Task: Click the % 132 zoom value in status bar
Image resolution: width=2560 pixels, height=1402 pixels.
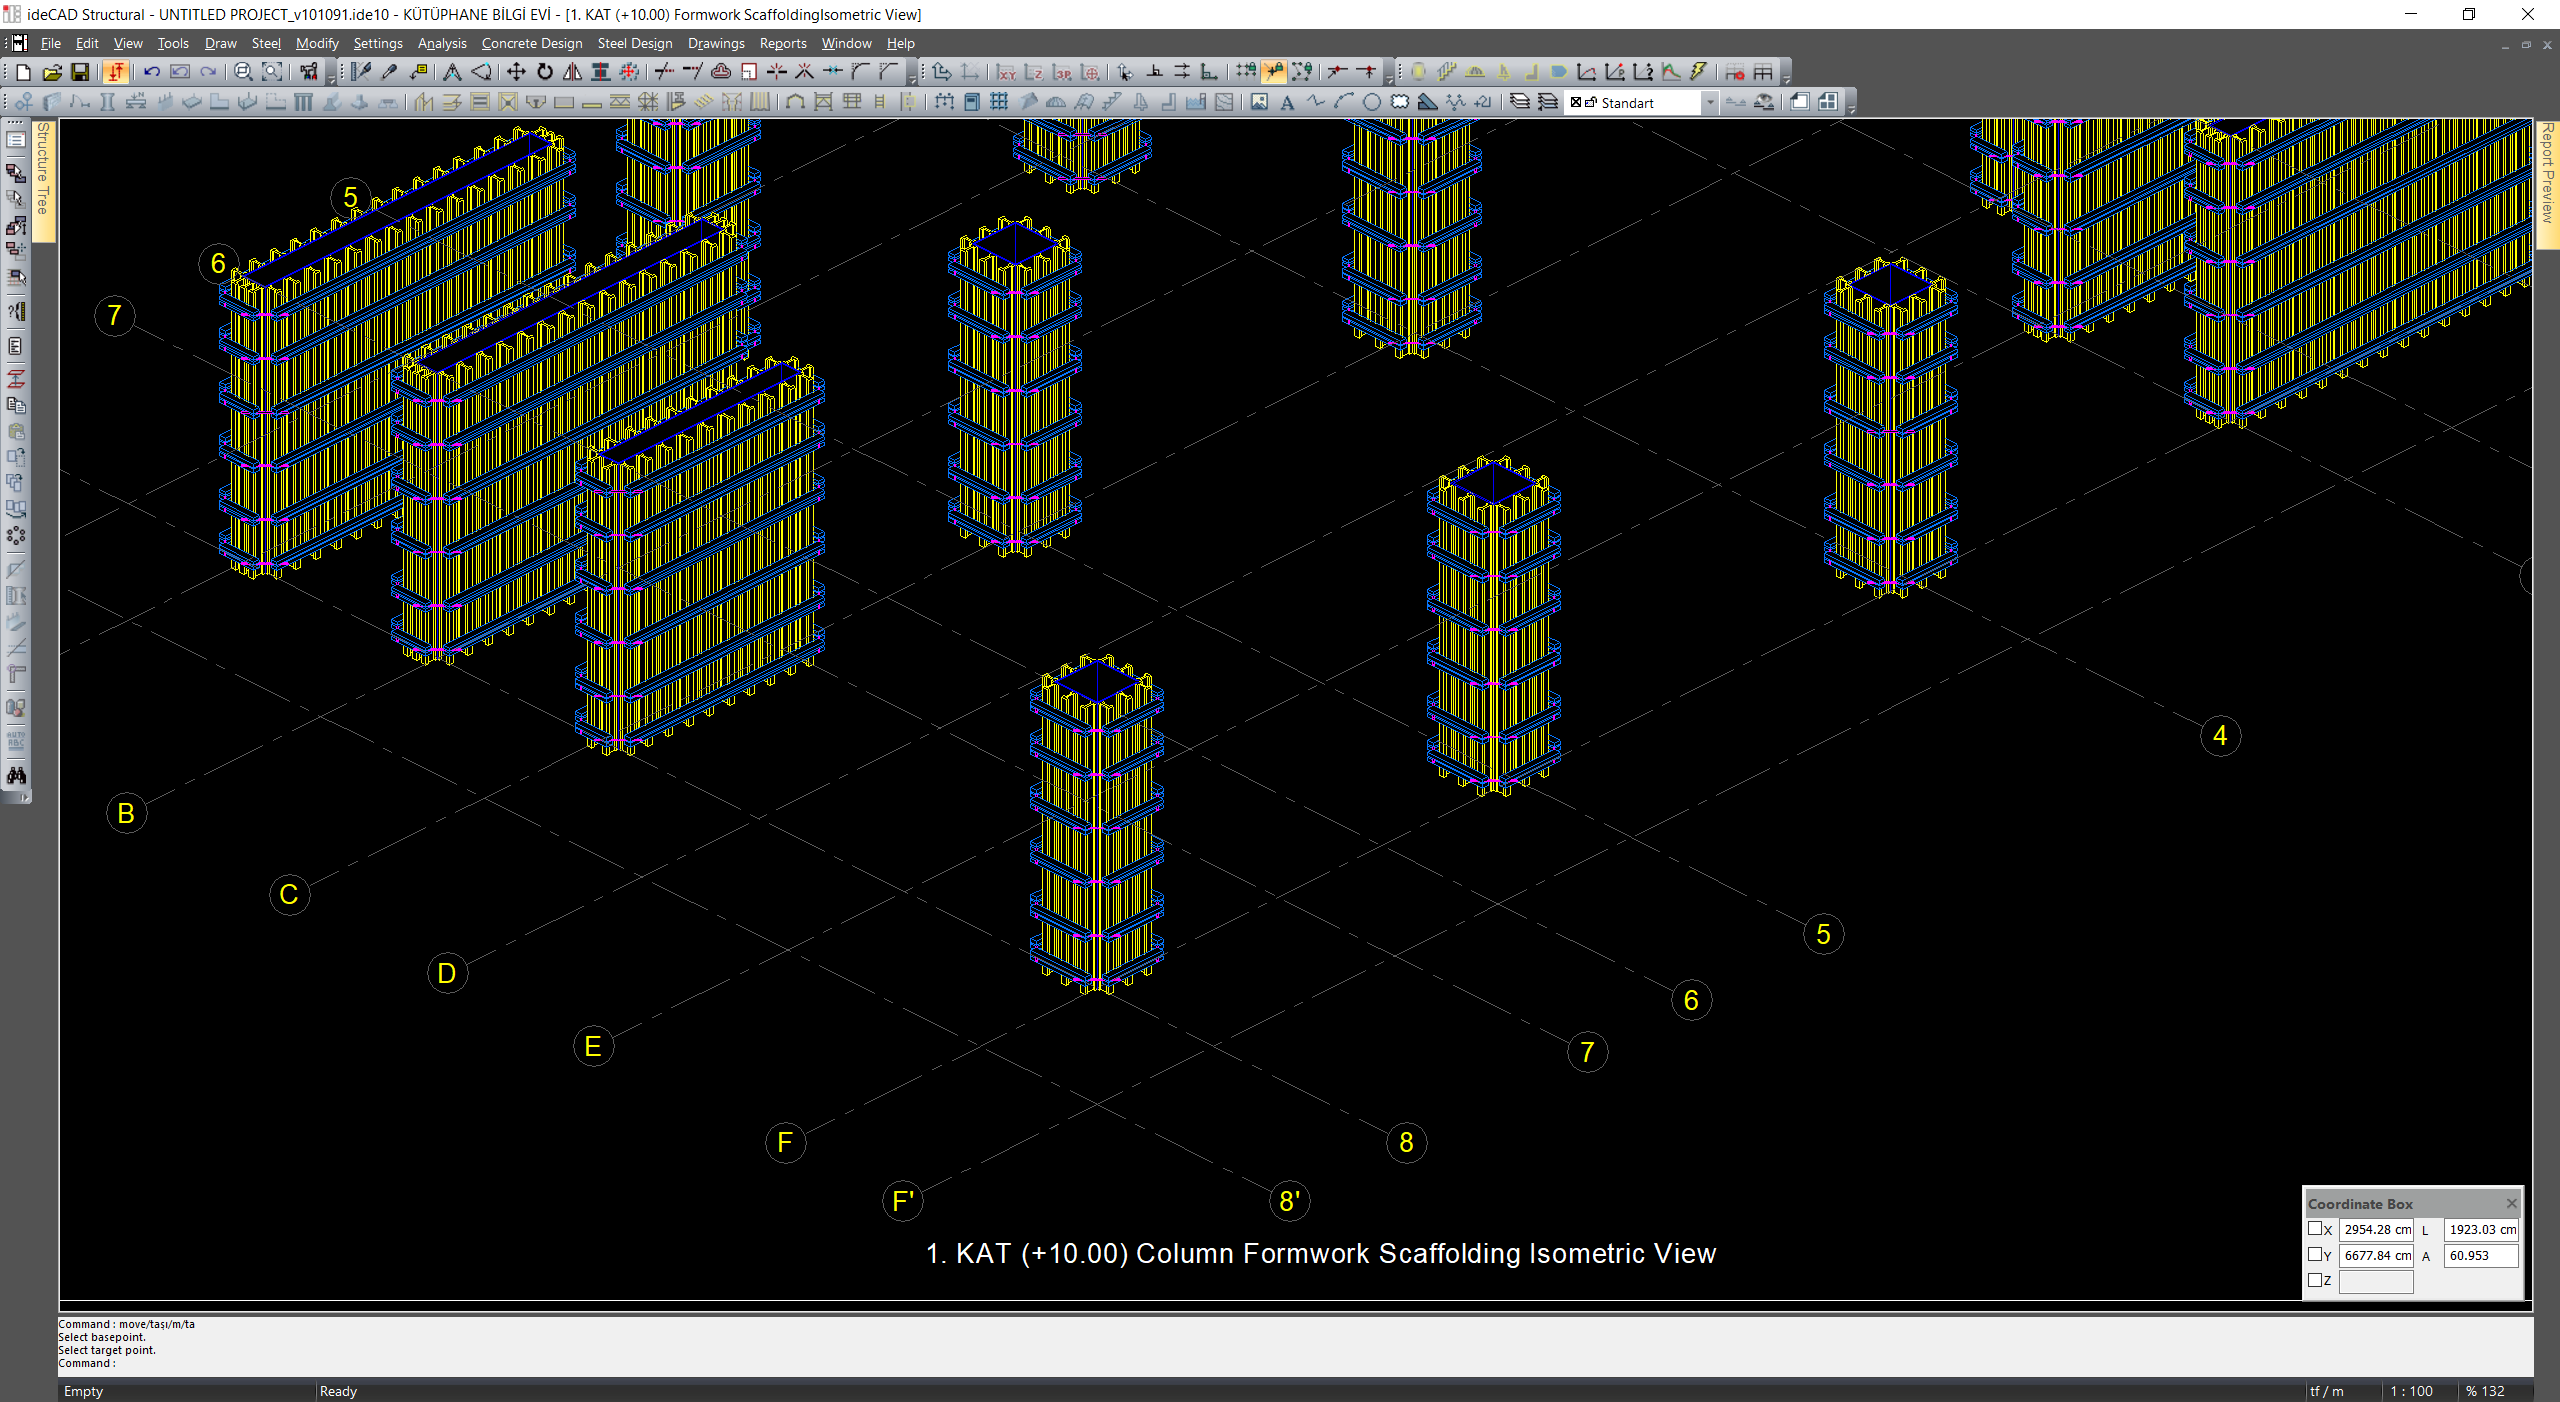Action: pos(2485,1391)
